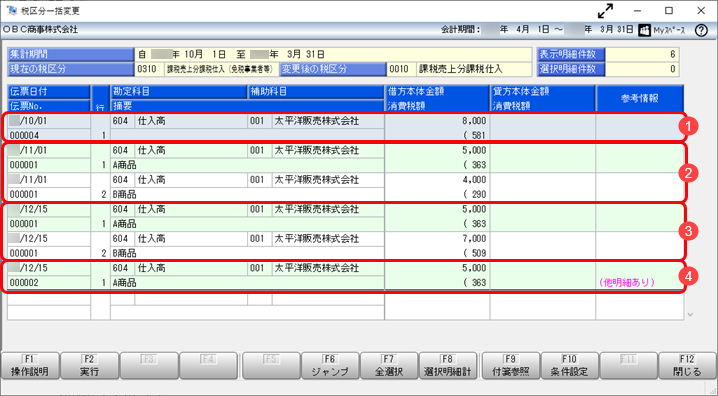The width and height of the screenshot is (718, 396).
Task: Select the 10/01 slip row with 8,000
Action: tap(346, 128)
